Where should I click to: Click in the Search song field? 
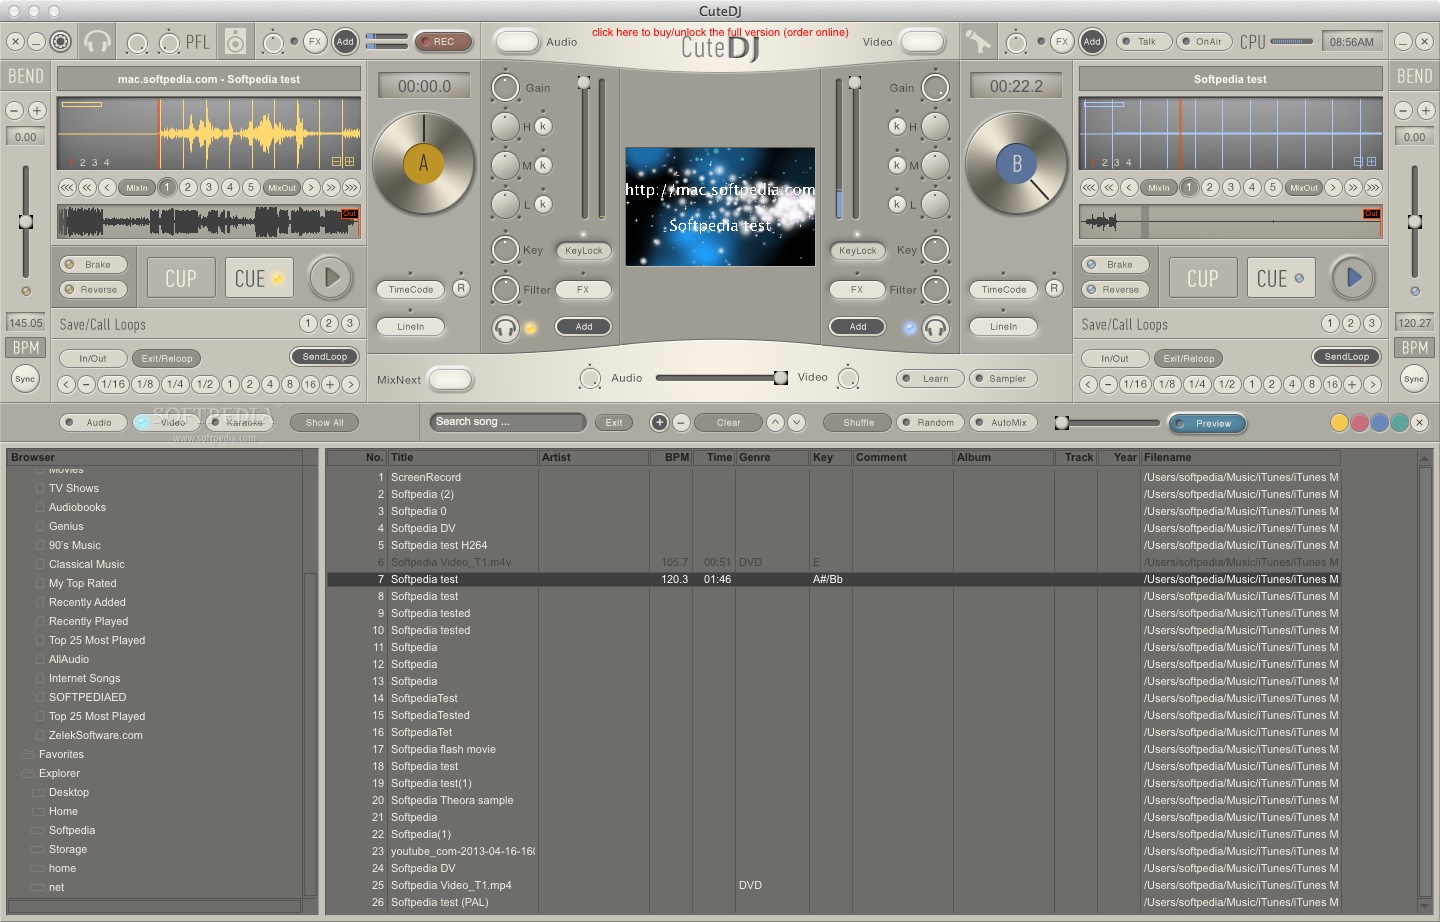pyautogui.click(x=508, y=422)
